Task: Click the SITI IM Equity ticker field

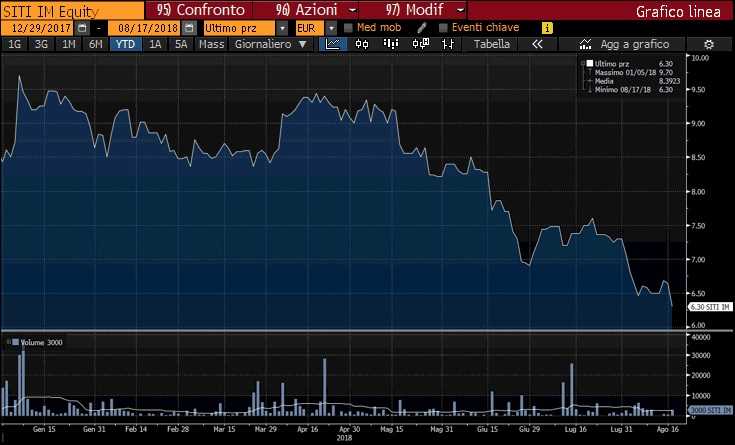Action: (72, 10)
